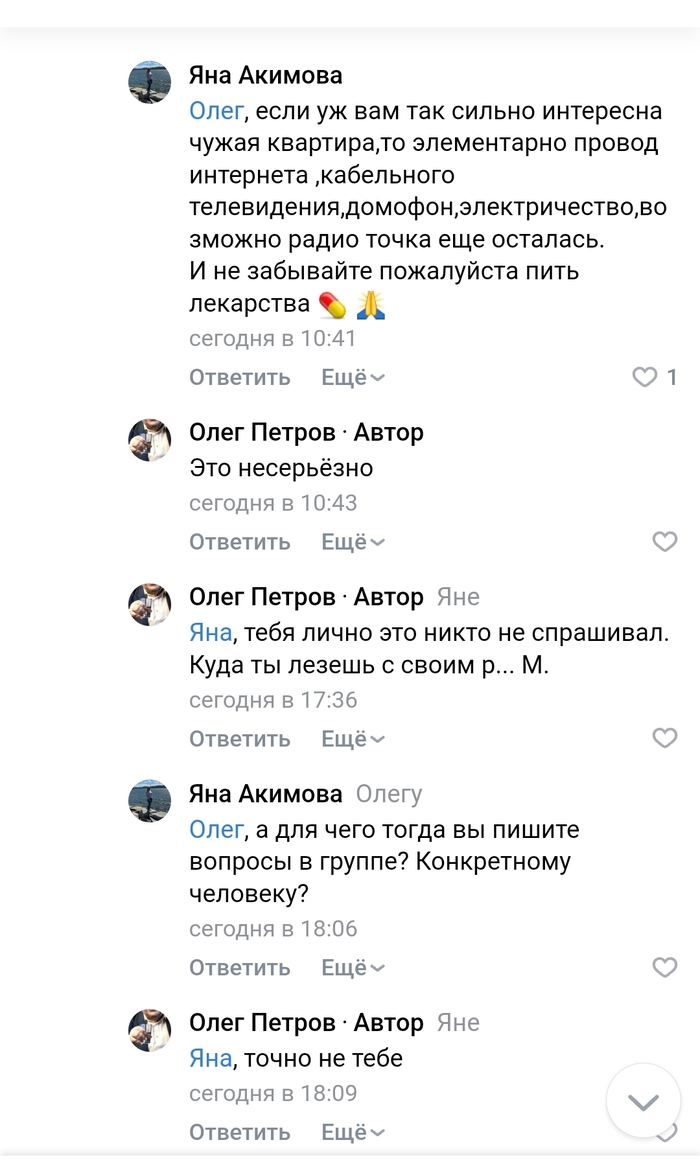Open Oleg Petrov's avatar at 17:36 comment
Viewport: 700px width, 1173px height.
[150, 604]
